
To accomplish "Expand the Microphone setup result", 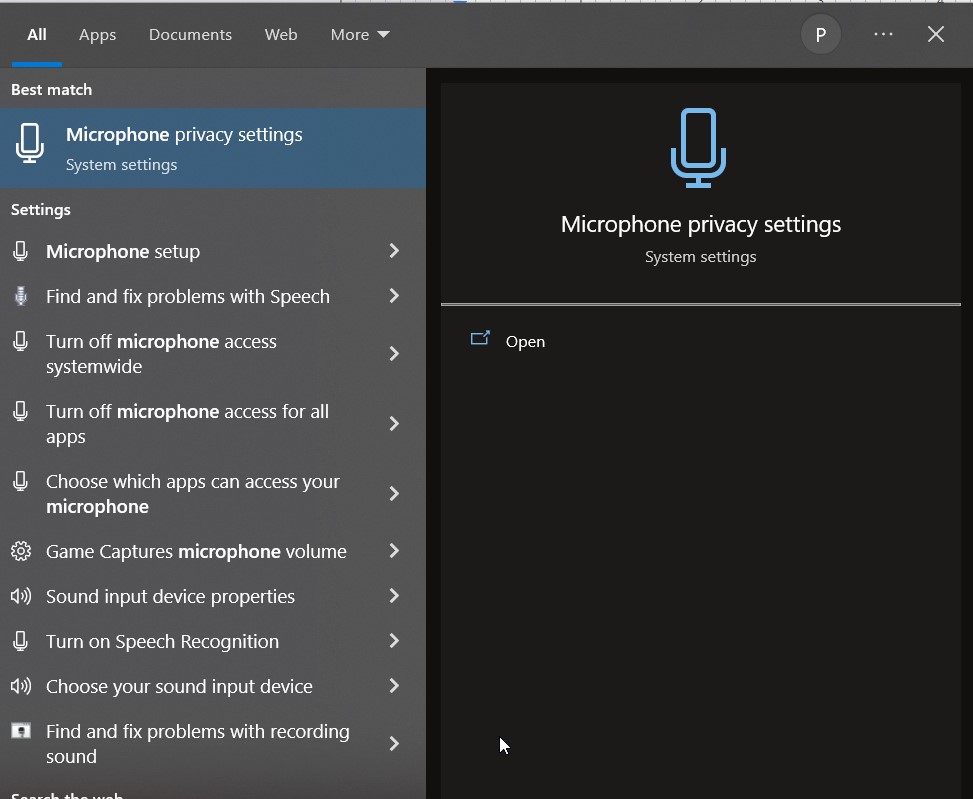I will coord(393,251).
